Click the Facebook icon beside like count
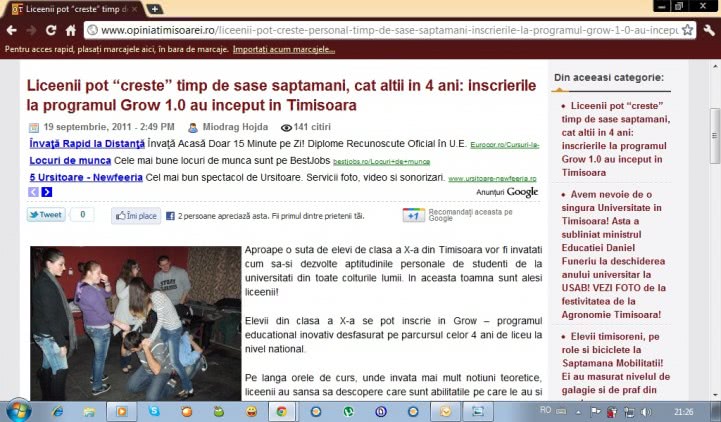The width and height of the screenshot is (721, 422). (170, 216)
